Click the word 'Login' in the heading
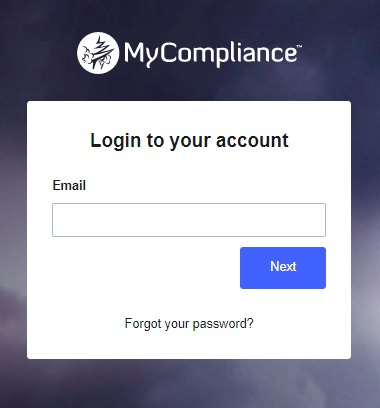The width and height of the screenshot is (380, 408). coord(116,141)
